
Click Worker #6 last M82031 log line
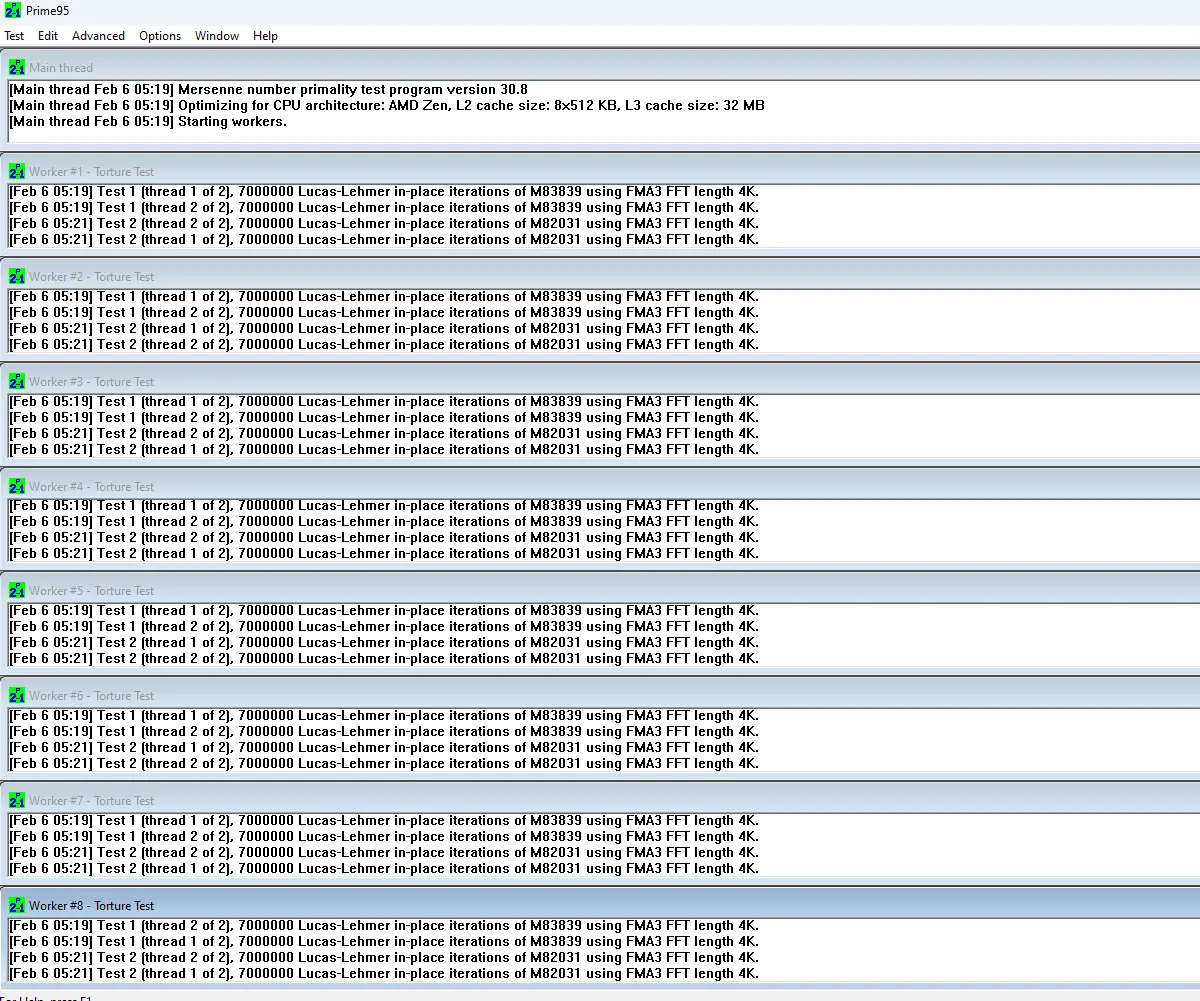pos(383,763)
